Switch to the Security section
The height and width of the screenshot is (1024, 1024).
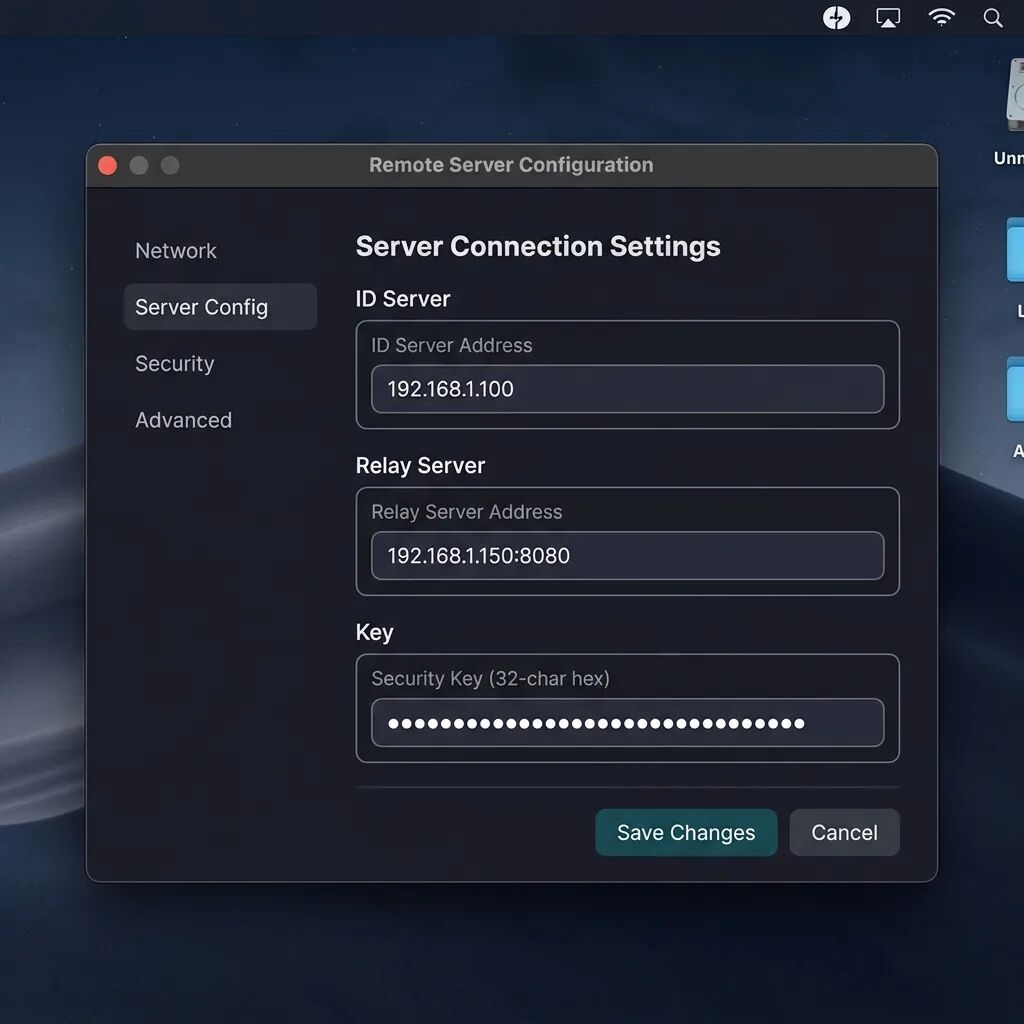[174, 364]
